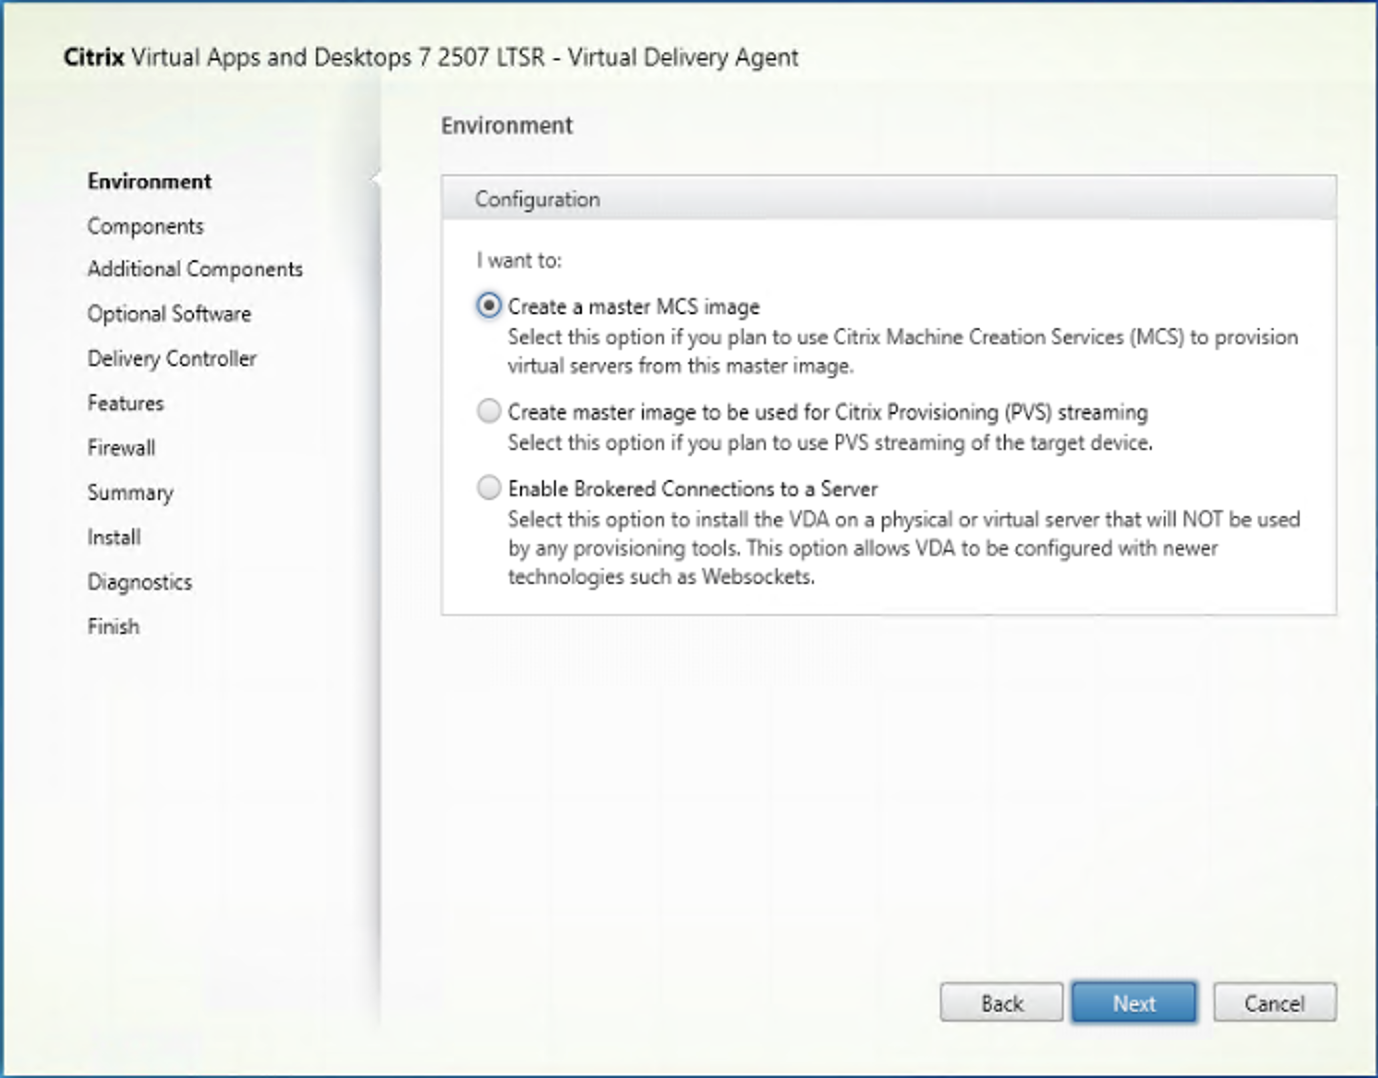Viewport: 1378px width, 1078px height.
Task: Click the Next button
Action: click(x=1133, y=1002)
